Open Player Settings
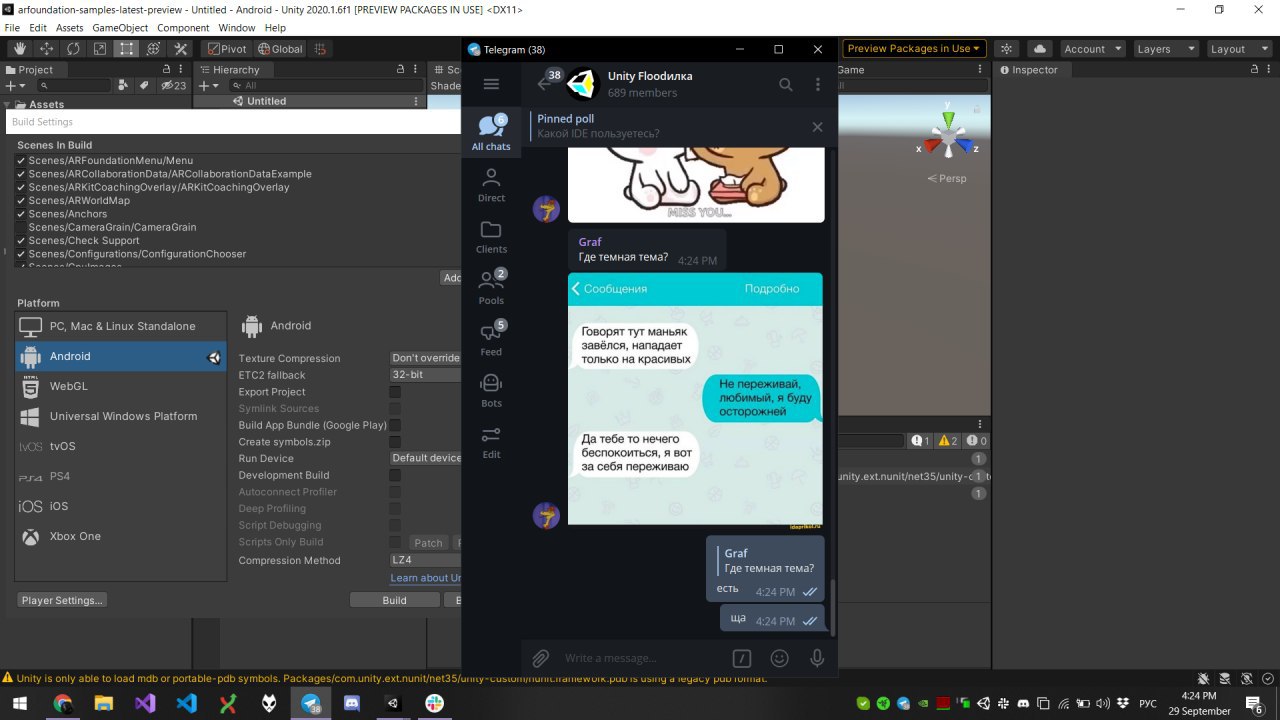The image size is (1280, 720). (x=62, y=600)
